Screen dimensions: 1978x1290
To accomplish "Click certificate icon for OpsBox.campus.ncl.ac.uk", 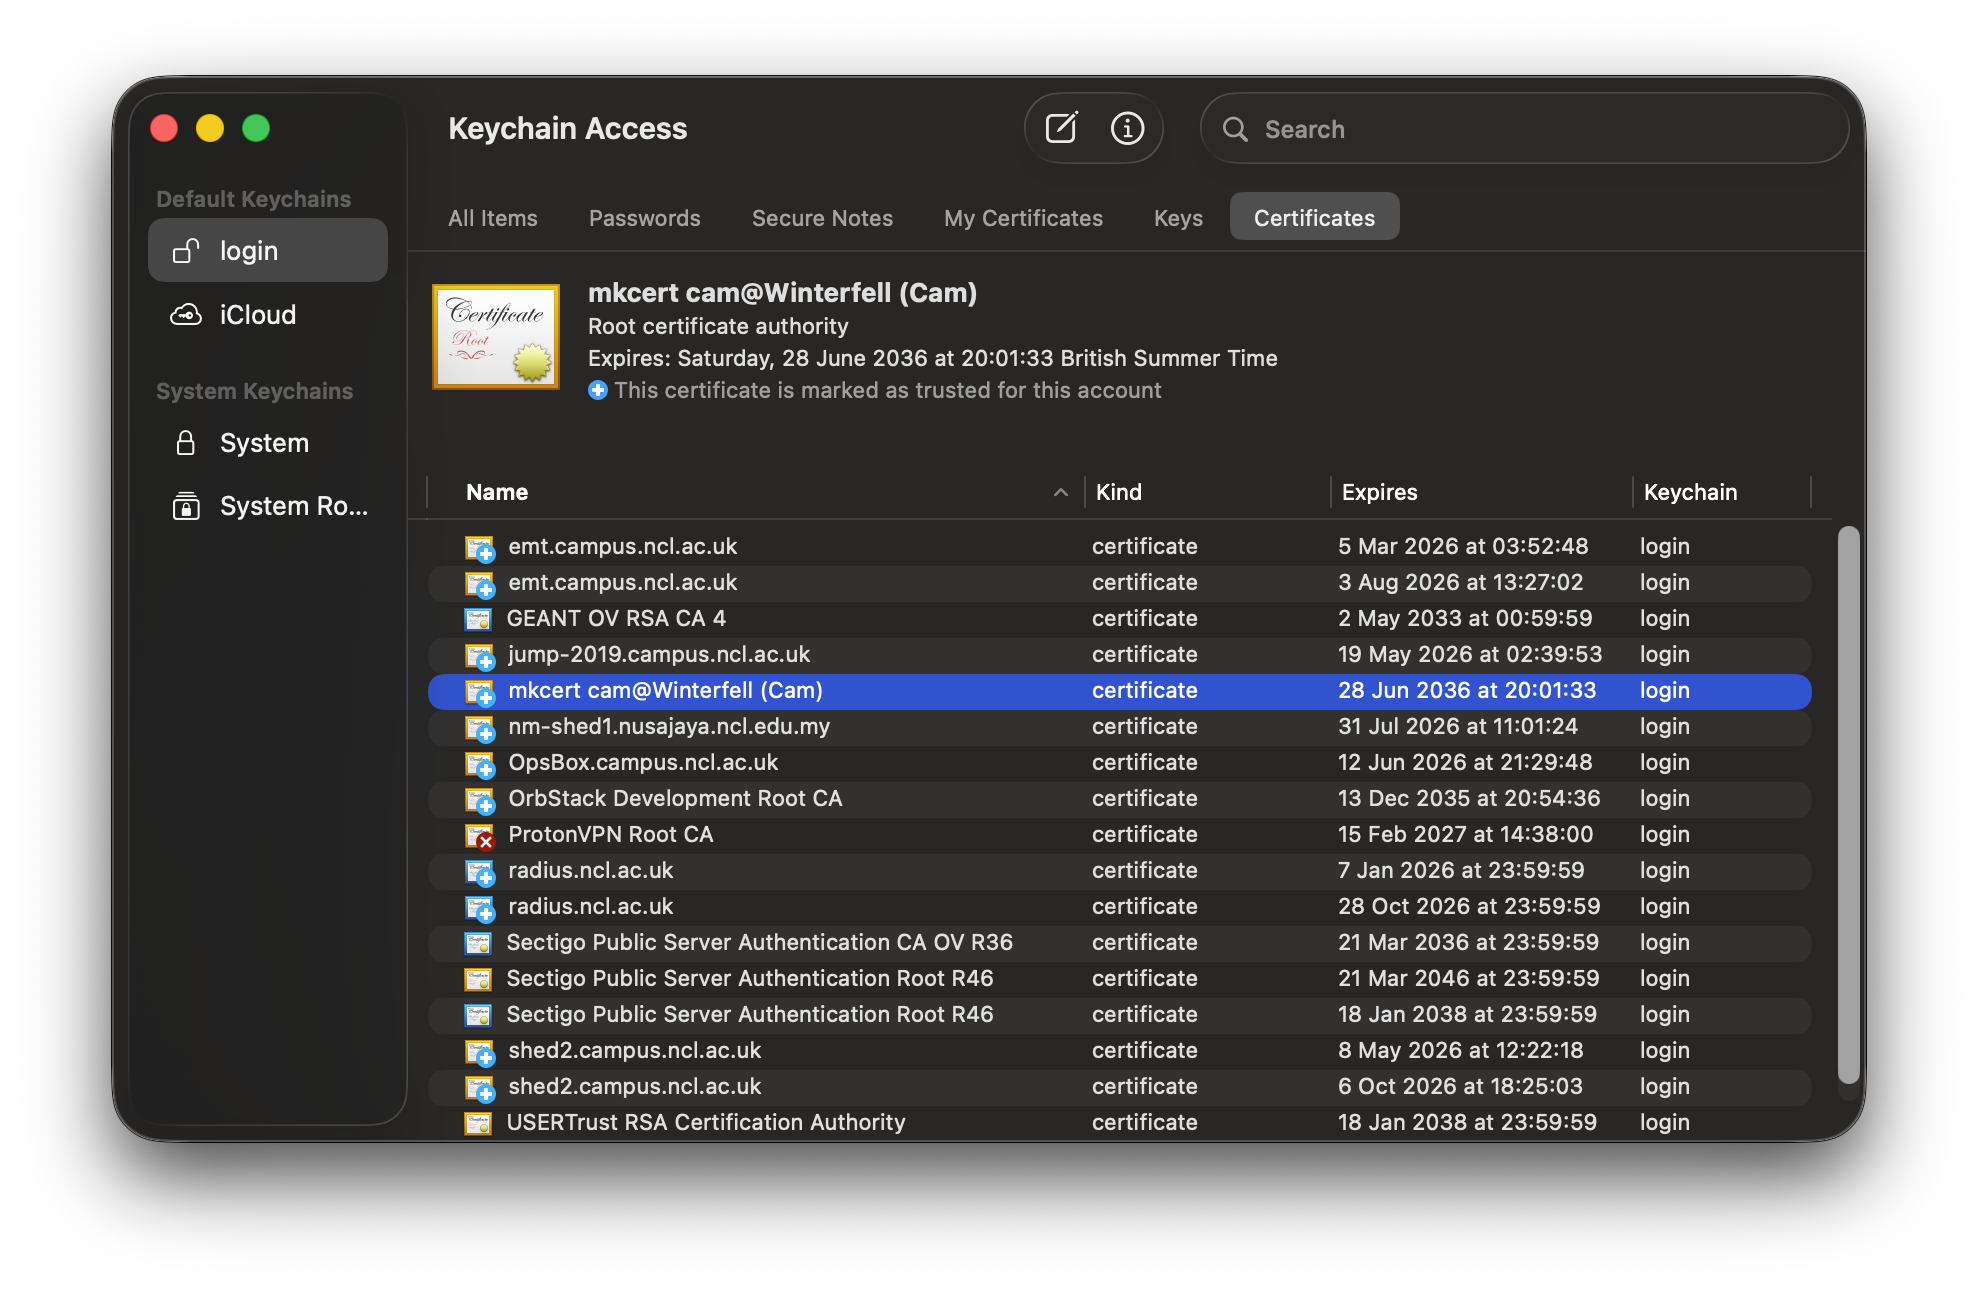I will 480,764.
